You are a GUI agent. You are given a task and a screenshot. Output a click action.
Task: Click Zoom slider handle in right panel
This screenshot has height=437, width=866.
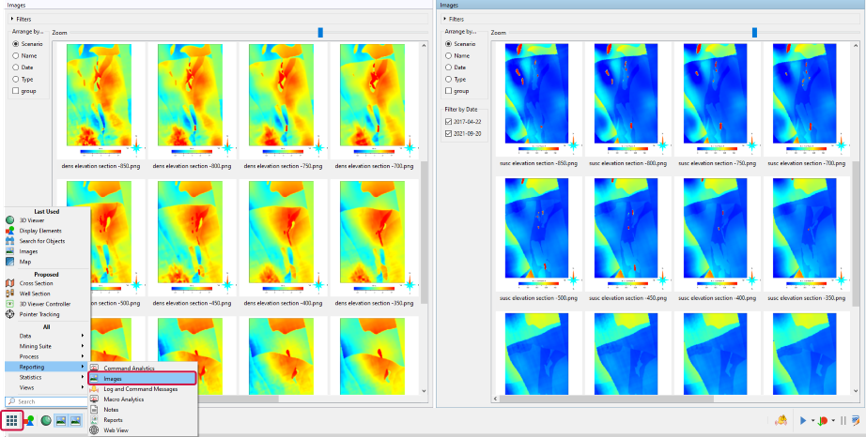click(x=754, y=33)
